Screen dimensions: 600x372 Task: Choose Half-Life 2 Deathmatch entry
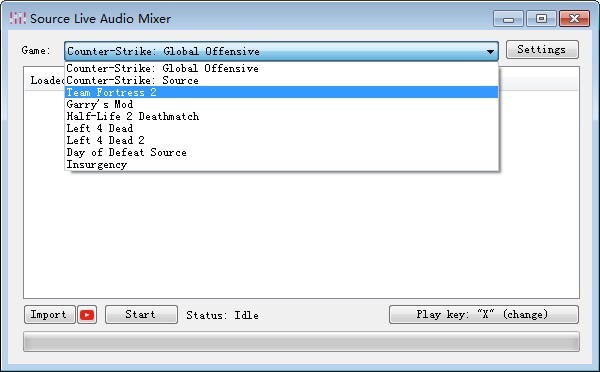[282, 116]
